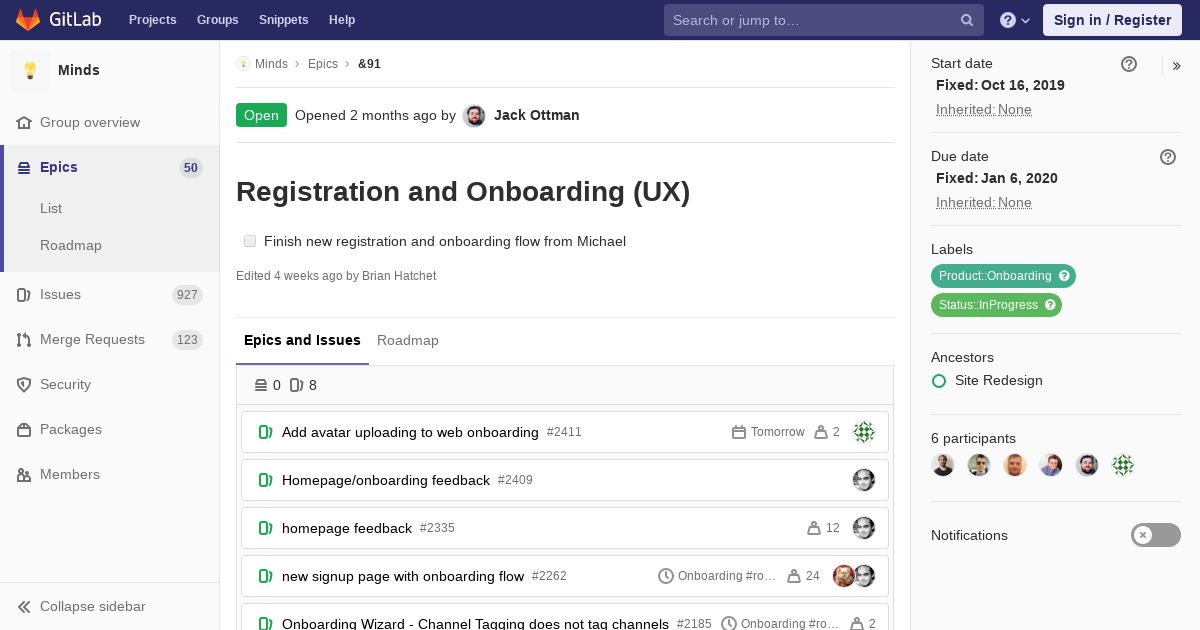This screenshot has height=630, width=1200.
Task: Click the milestone clock icon on issue #2262
Action: click(x=666, y=576)
